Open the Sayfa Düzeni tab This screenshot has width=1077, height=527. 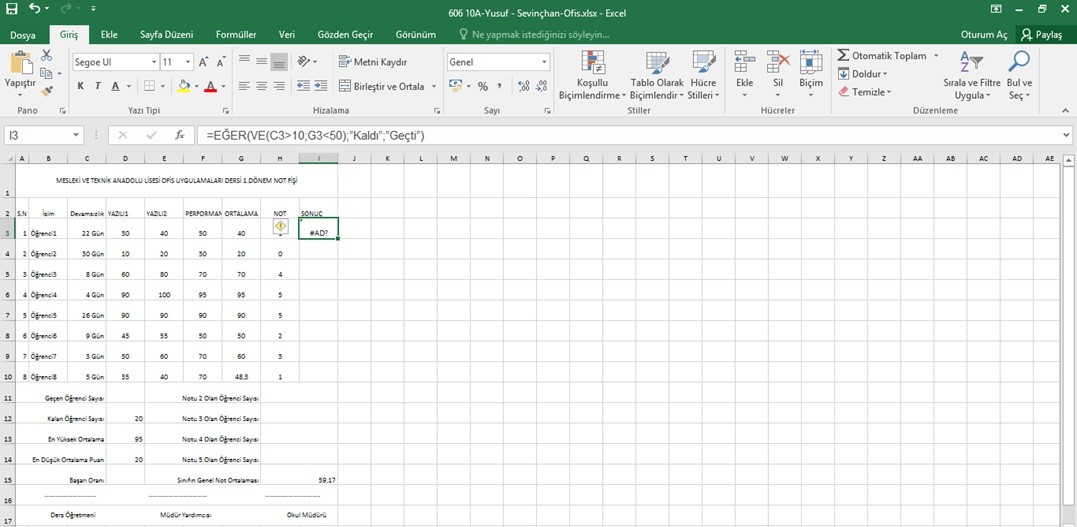click(166, 34)
